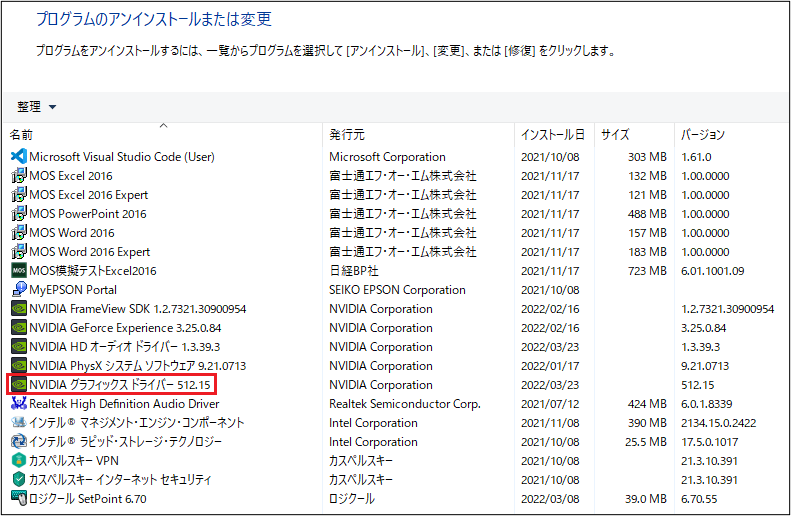
Task: Click the 6.0.1.8339 version cell
Action: pos(706,404)
